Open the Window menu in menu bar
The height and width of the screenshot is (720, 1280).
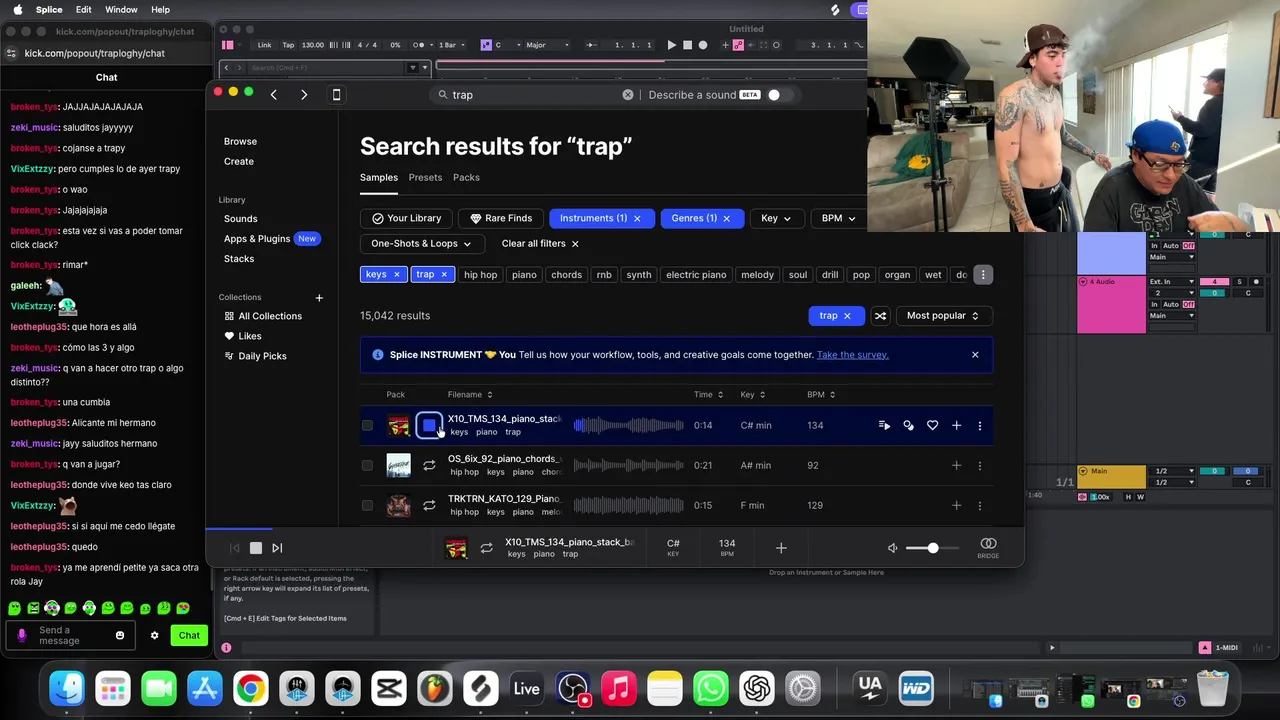(x=121, y=9)
